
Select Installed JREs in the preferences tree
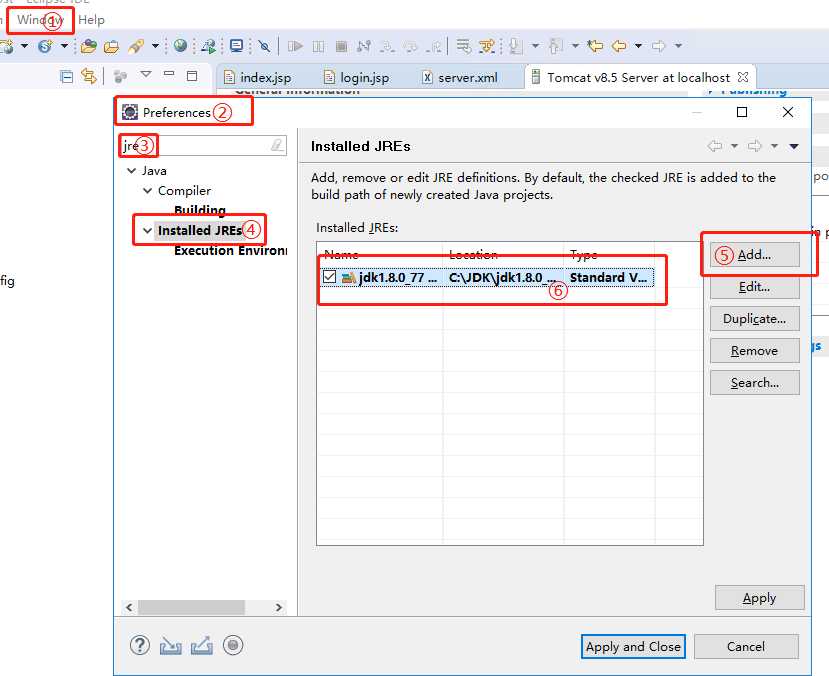tap(200, 230)
